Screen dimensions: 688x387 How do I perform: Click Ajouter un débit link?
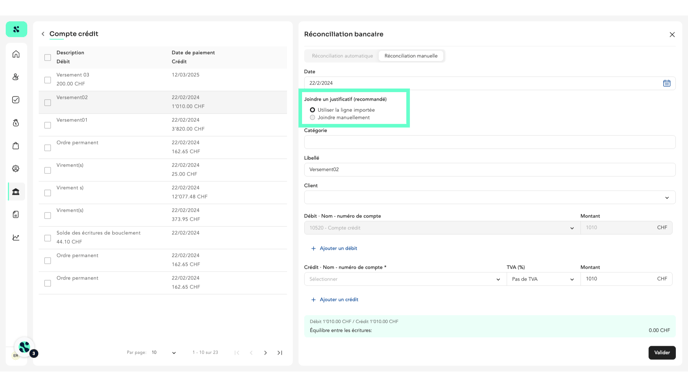point(338,248)
